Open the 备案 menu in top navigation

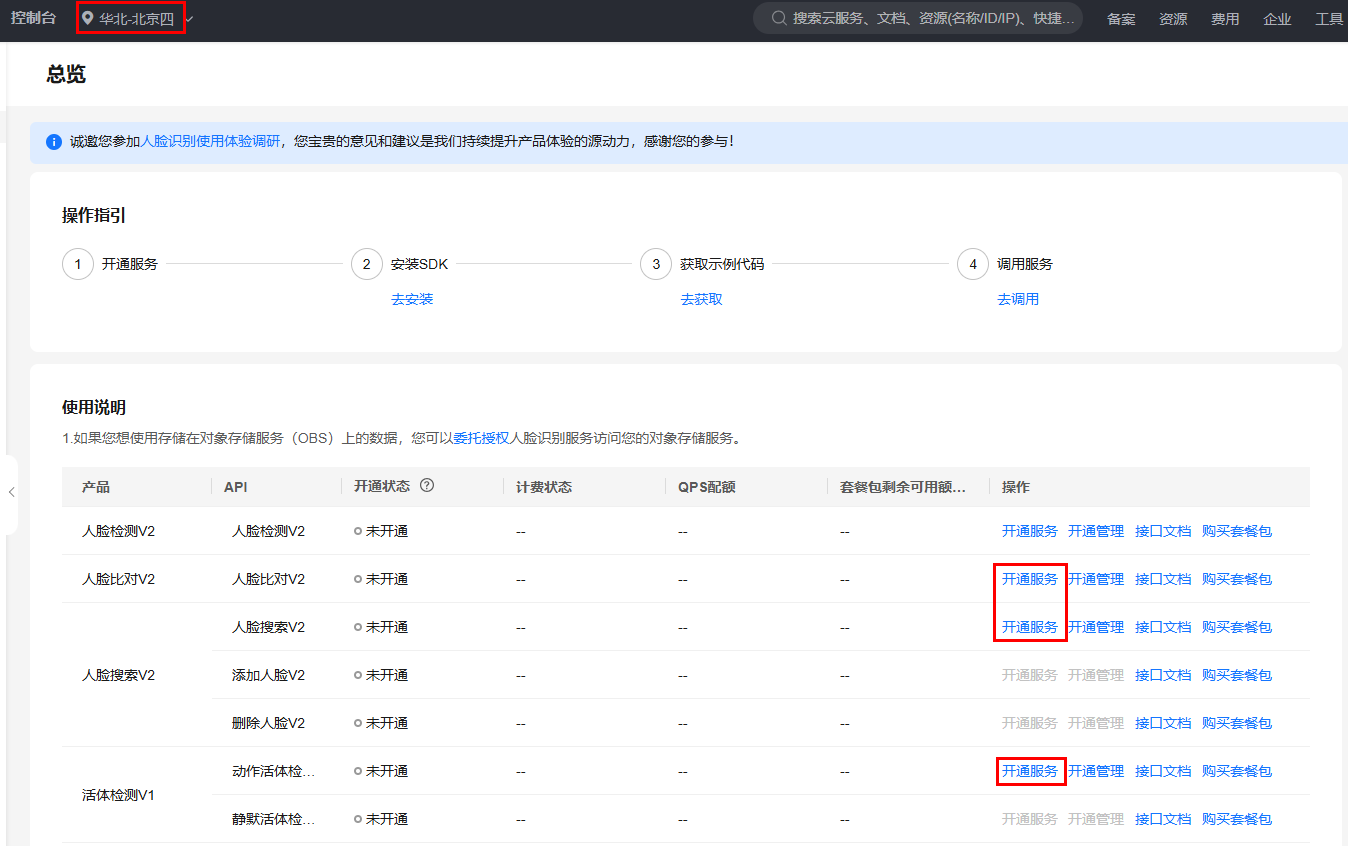[x=1121, y=19]
